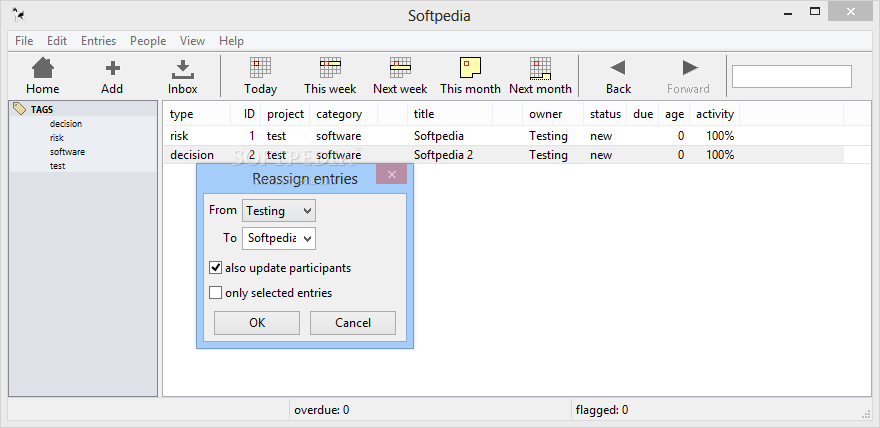The height and width of the screenshot is (428, 880).
Task: Sort by the 'activity' column header
Action: point(714,114)
